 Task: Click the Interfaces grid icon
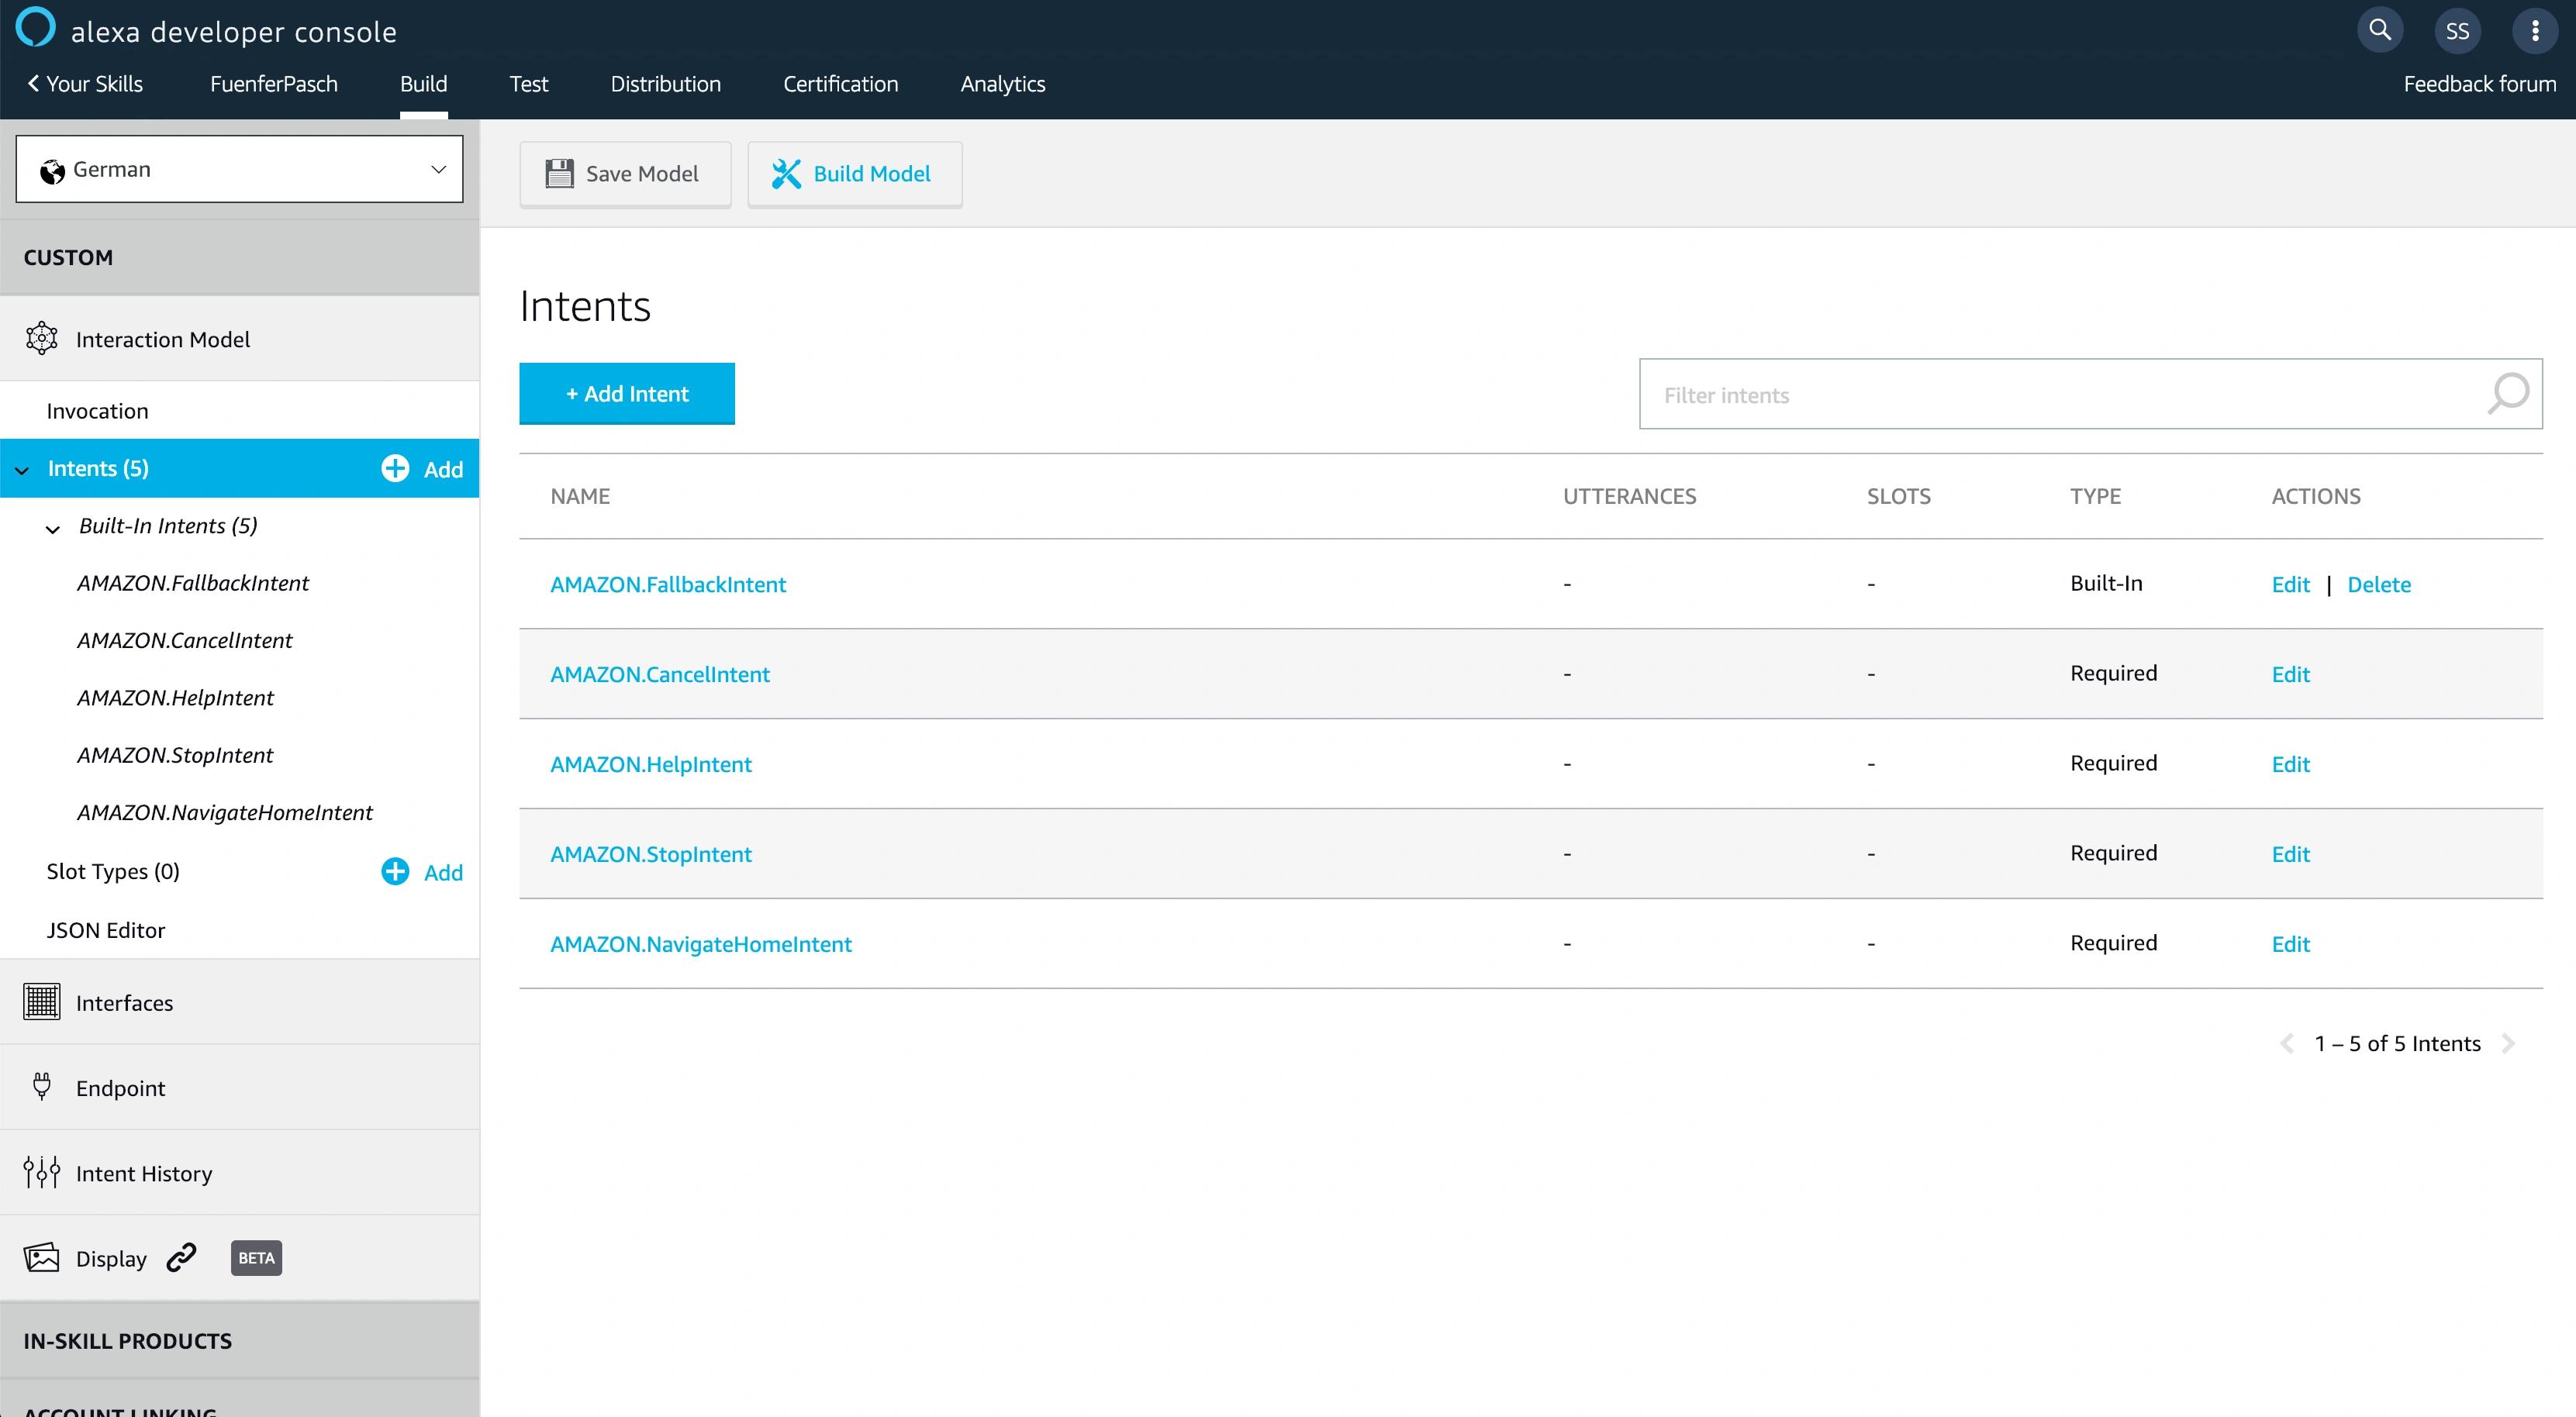(x=42, y=1002)
